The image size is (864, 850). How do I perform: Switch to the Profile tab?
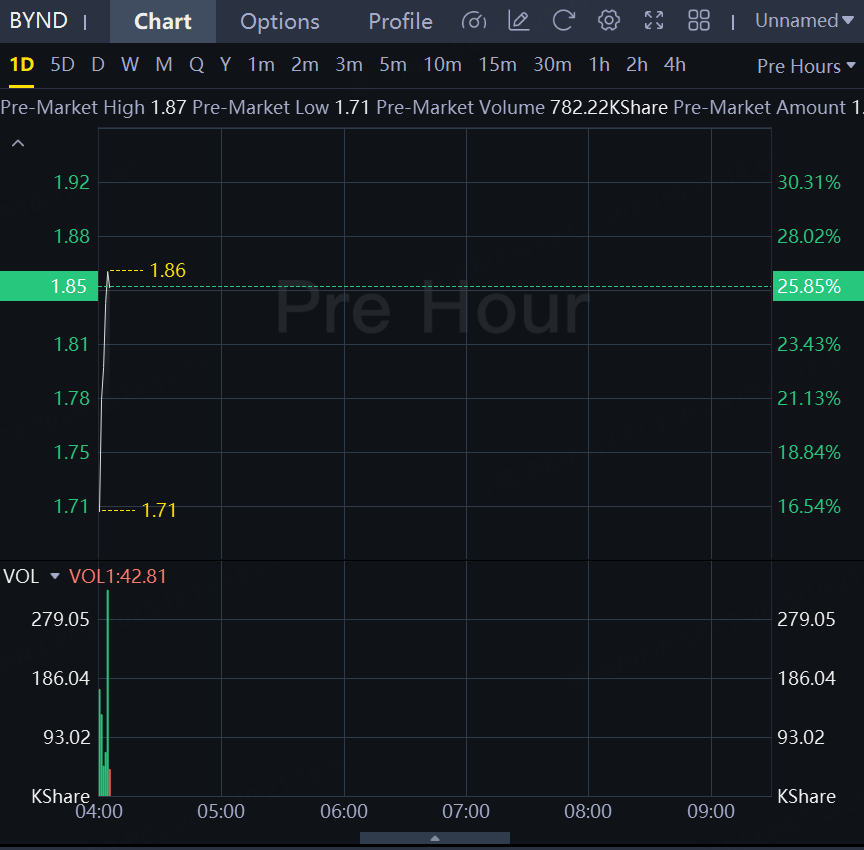coord(400,21)
